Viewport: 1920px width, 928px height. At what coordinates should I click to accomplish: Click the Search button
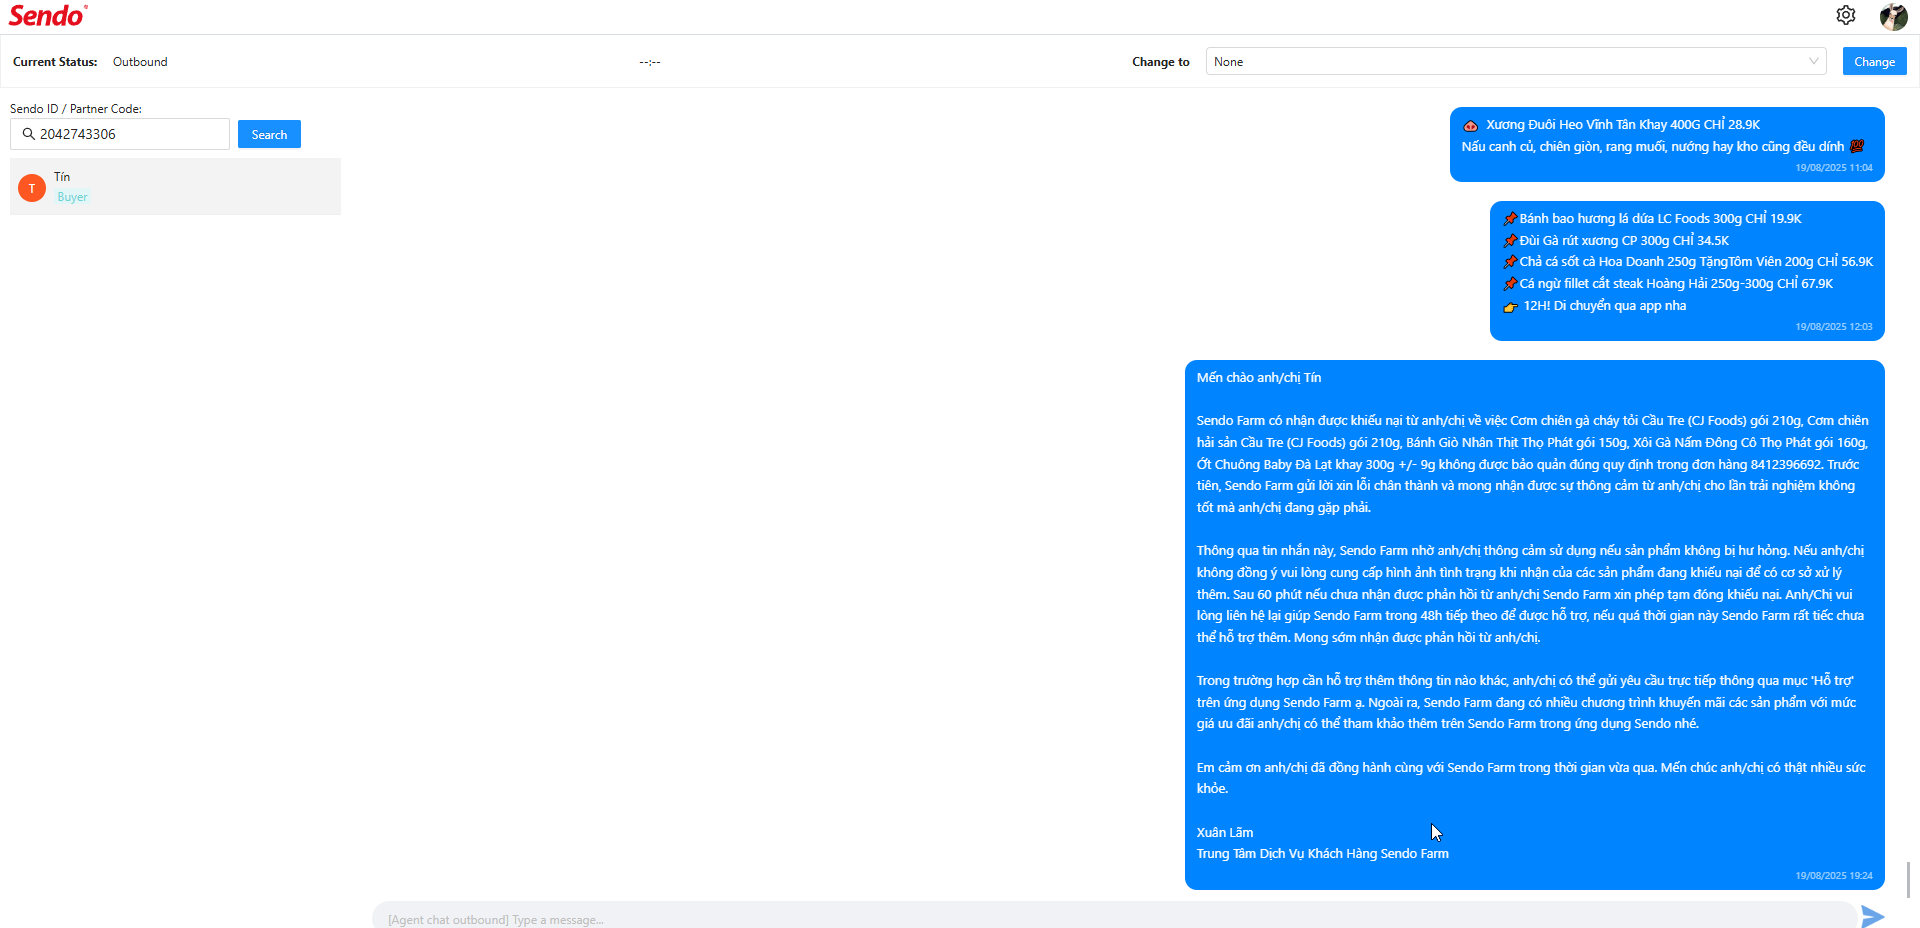click(269, 134)
